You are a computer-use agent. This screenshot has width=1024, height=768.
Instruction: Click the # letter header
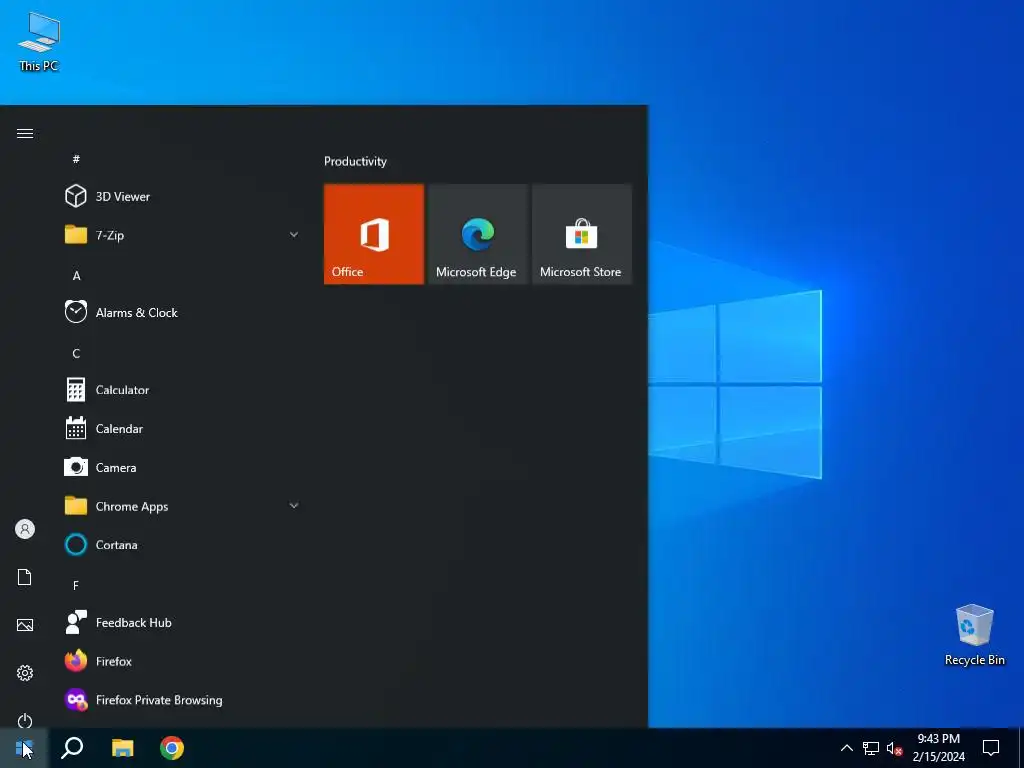point(76,159)
